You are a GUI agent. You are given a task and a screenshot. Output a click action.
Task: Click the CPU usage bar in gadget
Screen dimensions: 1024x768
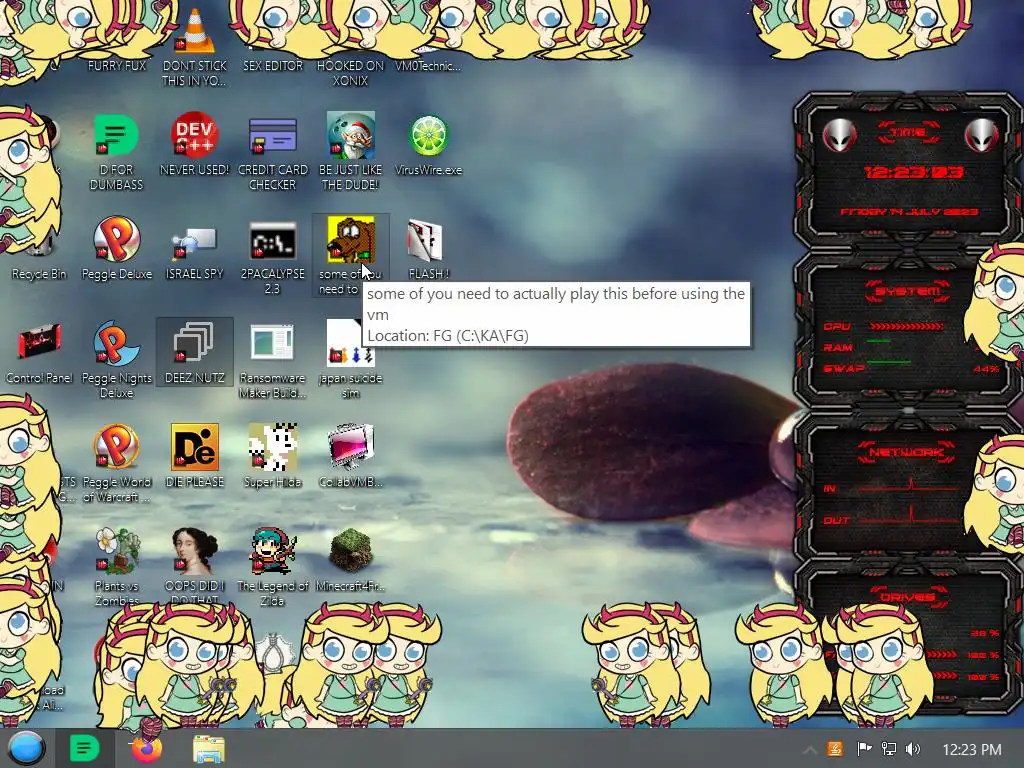tap(906, 326)
